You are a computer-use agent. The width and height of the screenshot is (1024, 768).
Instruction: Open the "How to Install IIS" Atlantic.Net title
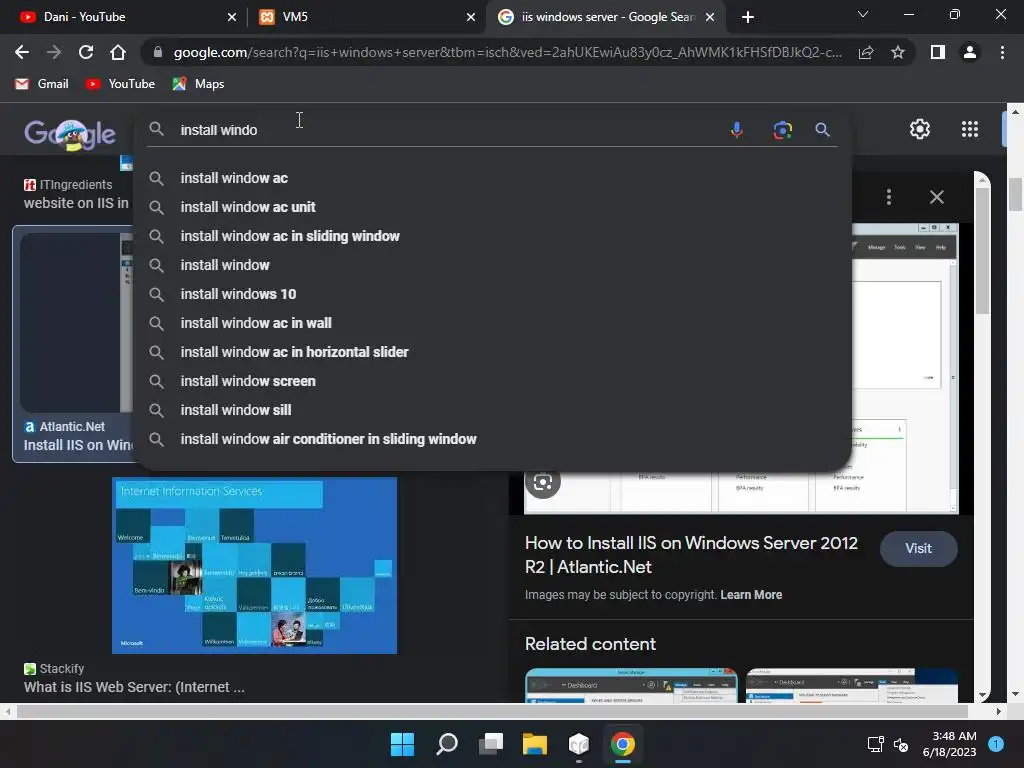[691, 555]
